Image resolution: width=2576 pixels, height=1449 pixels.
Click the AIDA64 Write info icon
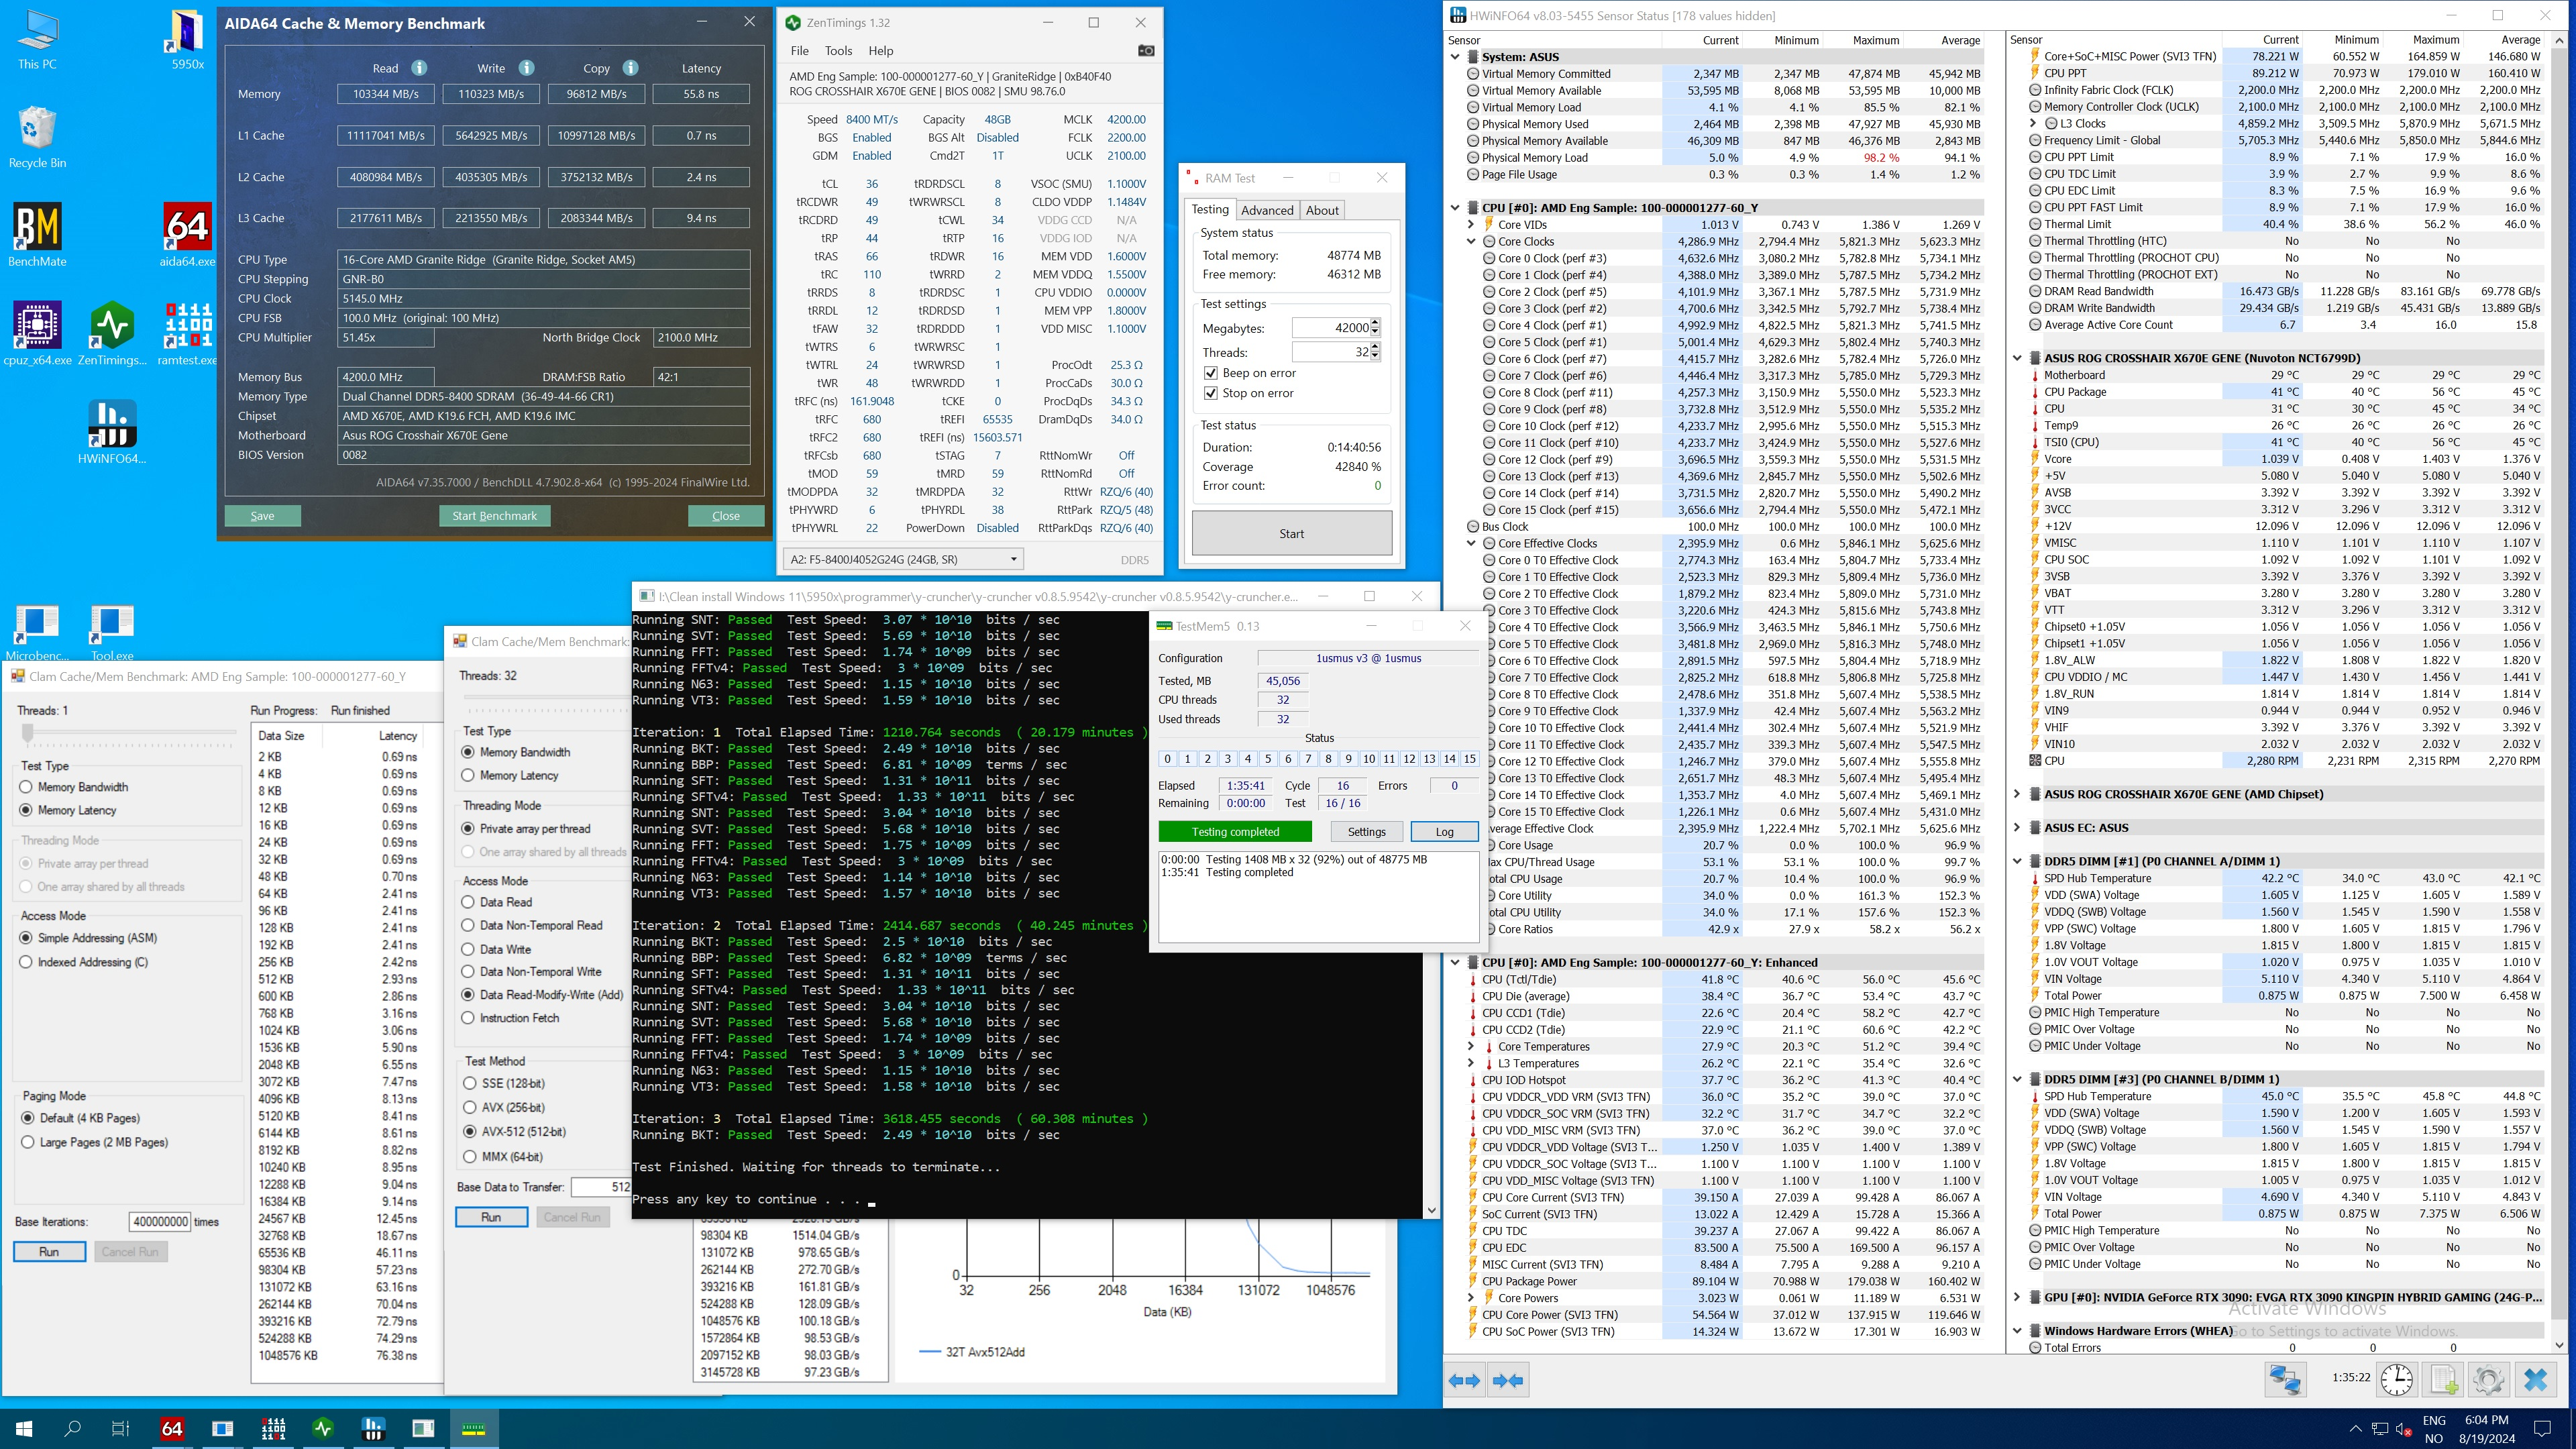tap(526, 68)
